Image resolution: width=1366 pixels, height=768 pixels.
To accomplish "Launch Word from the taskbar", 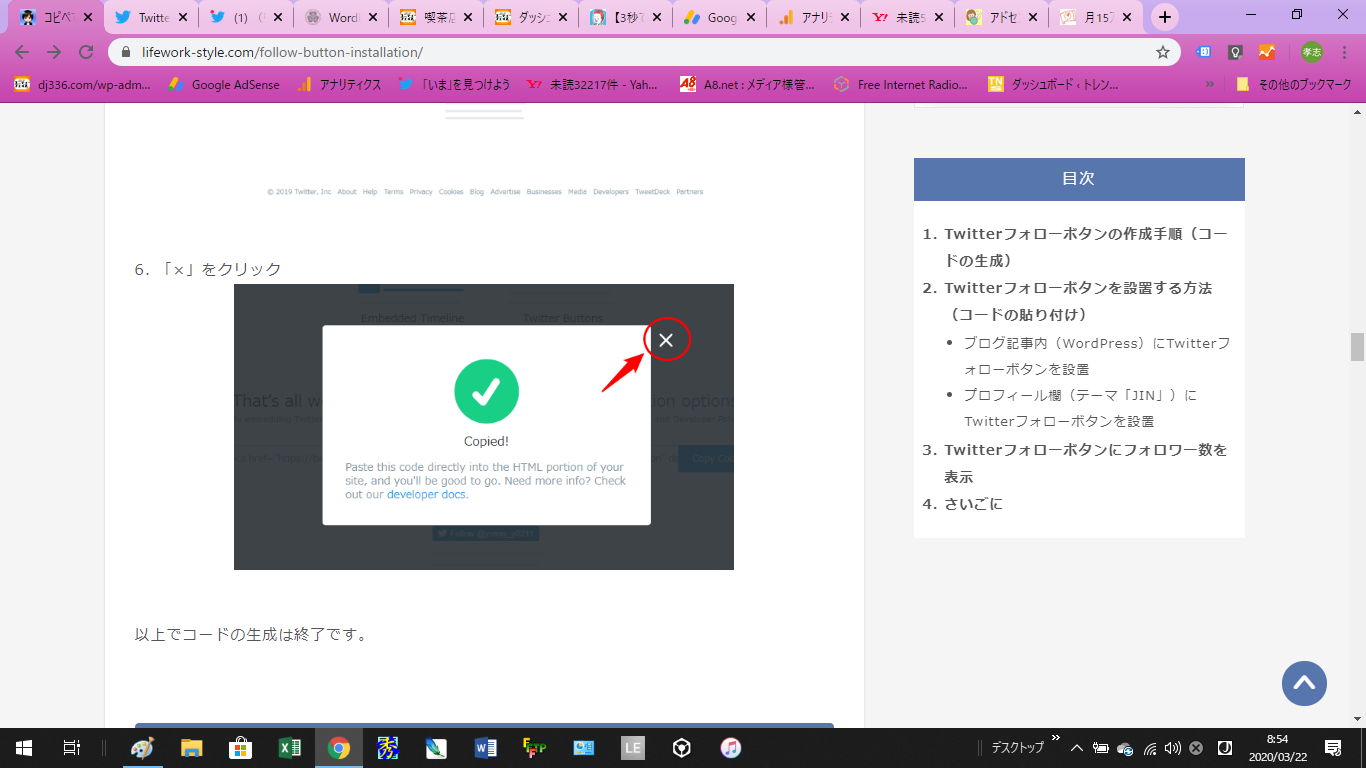I will point(486,747).
